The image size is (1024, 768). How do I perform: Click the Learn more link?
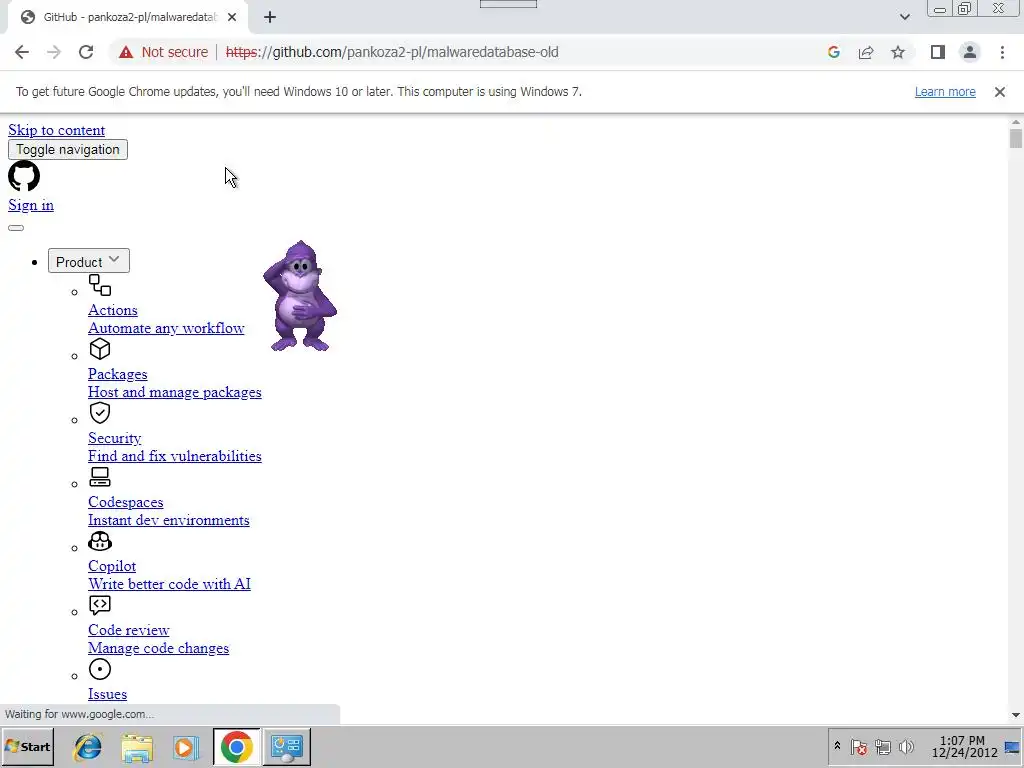click(x=945, y=92)
